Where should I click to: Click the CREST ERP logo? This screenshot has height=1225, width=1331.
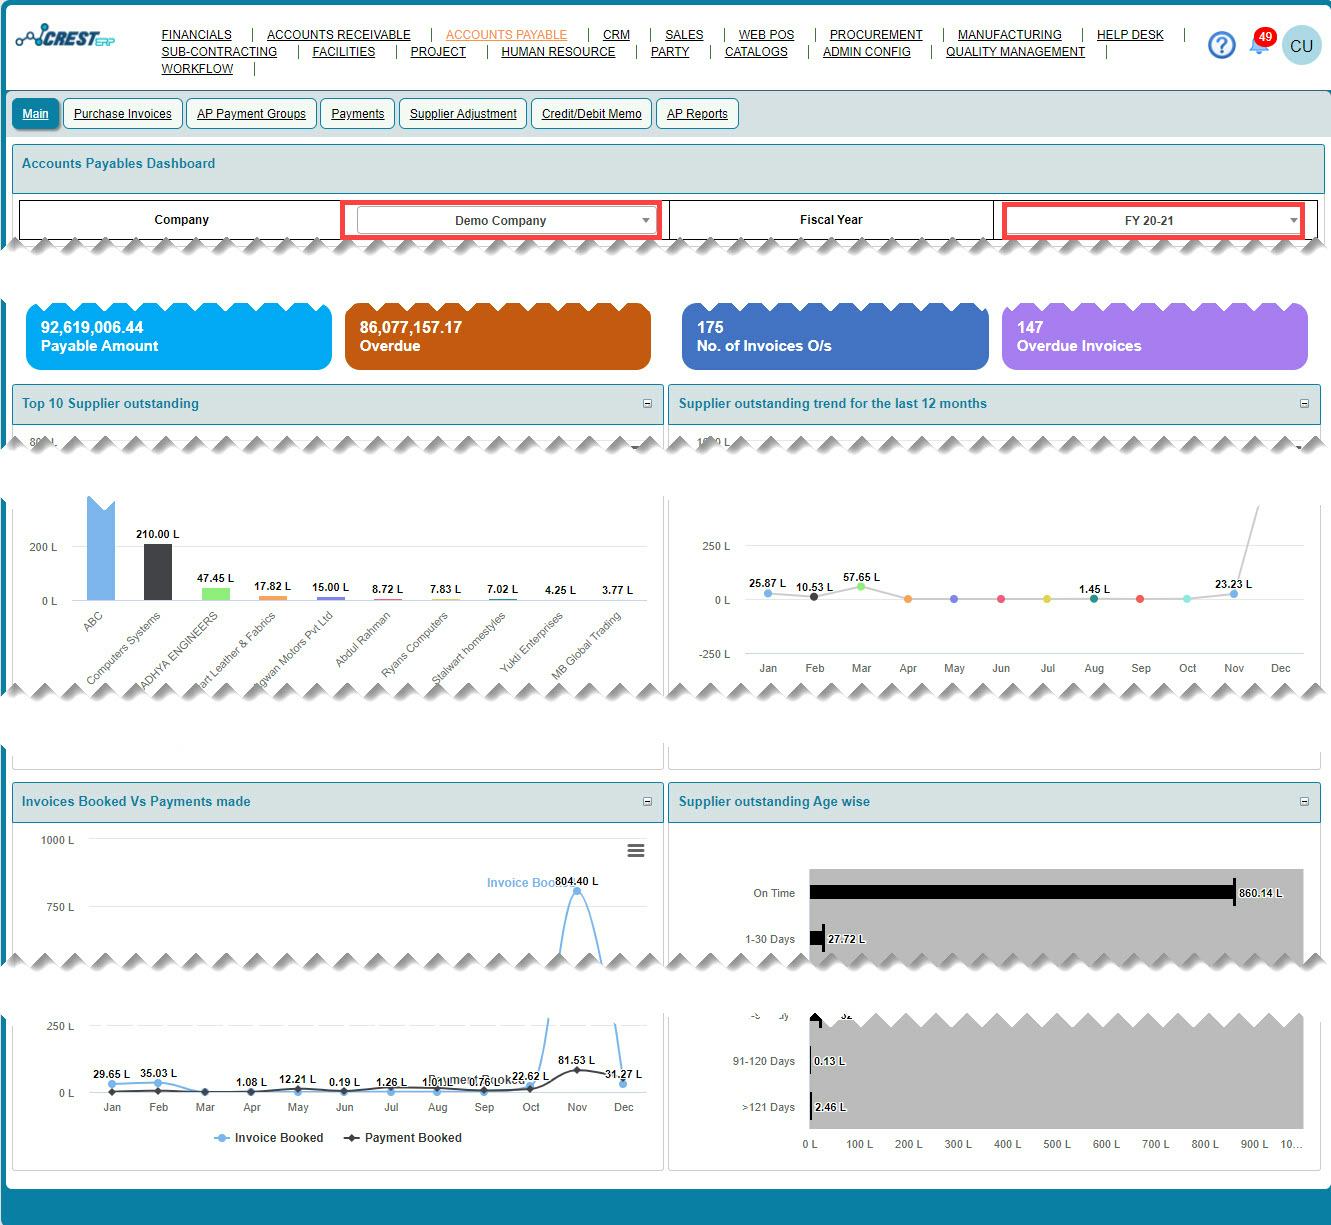(x=66, y=39)
